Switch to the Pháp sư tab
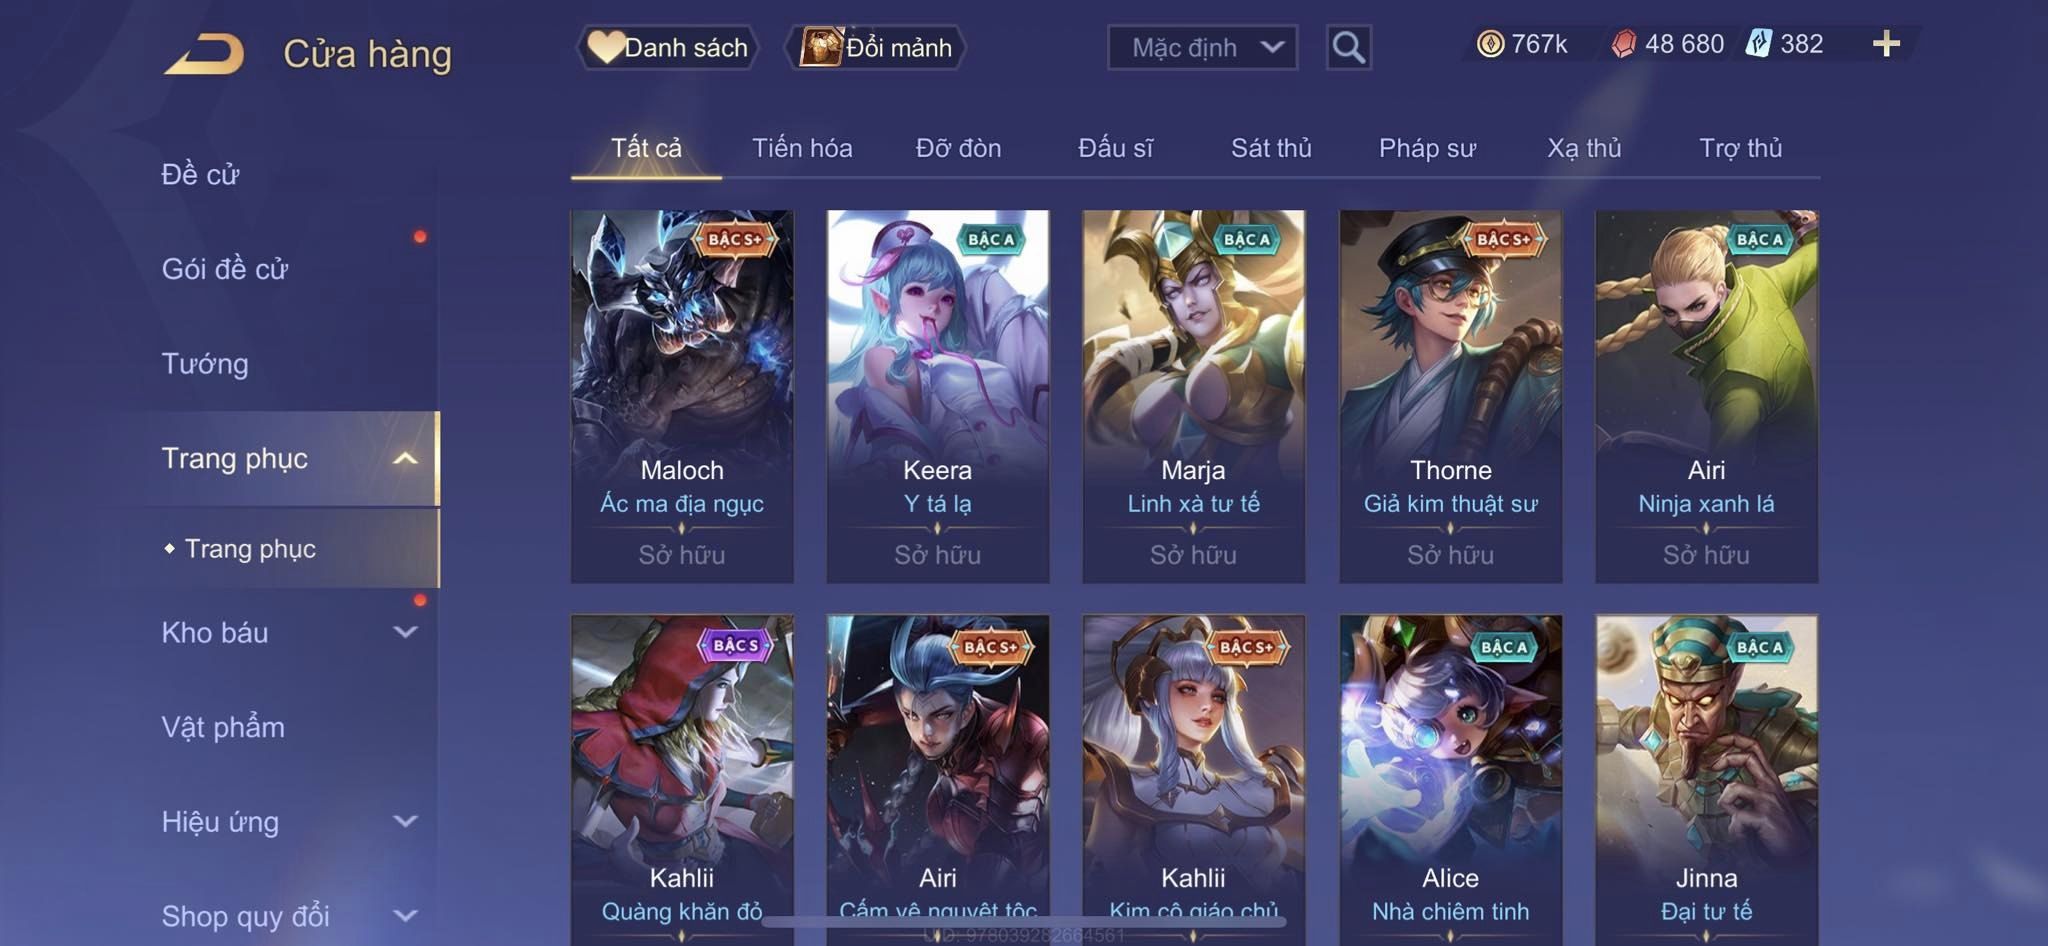2048x946 pixels. pyautogui.click(x=1427, y=148)
